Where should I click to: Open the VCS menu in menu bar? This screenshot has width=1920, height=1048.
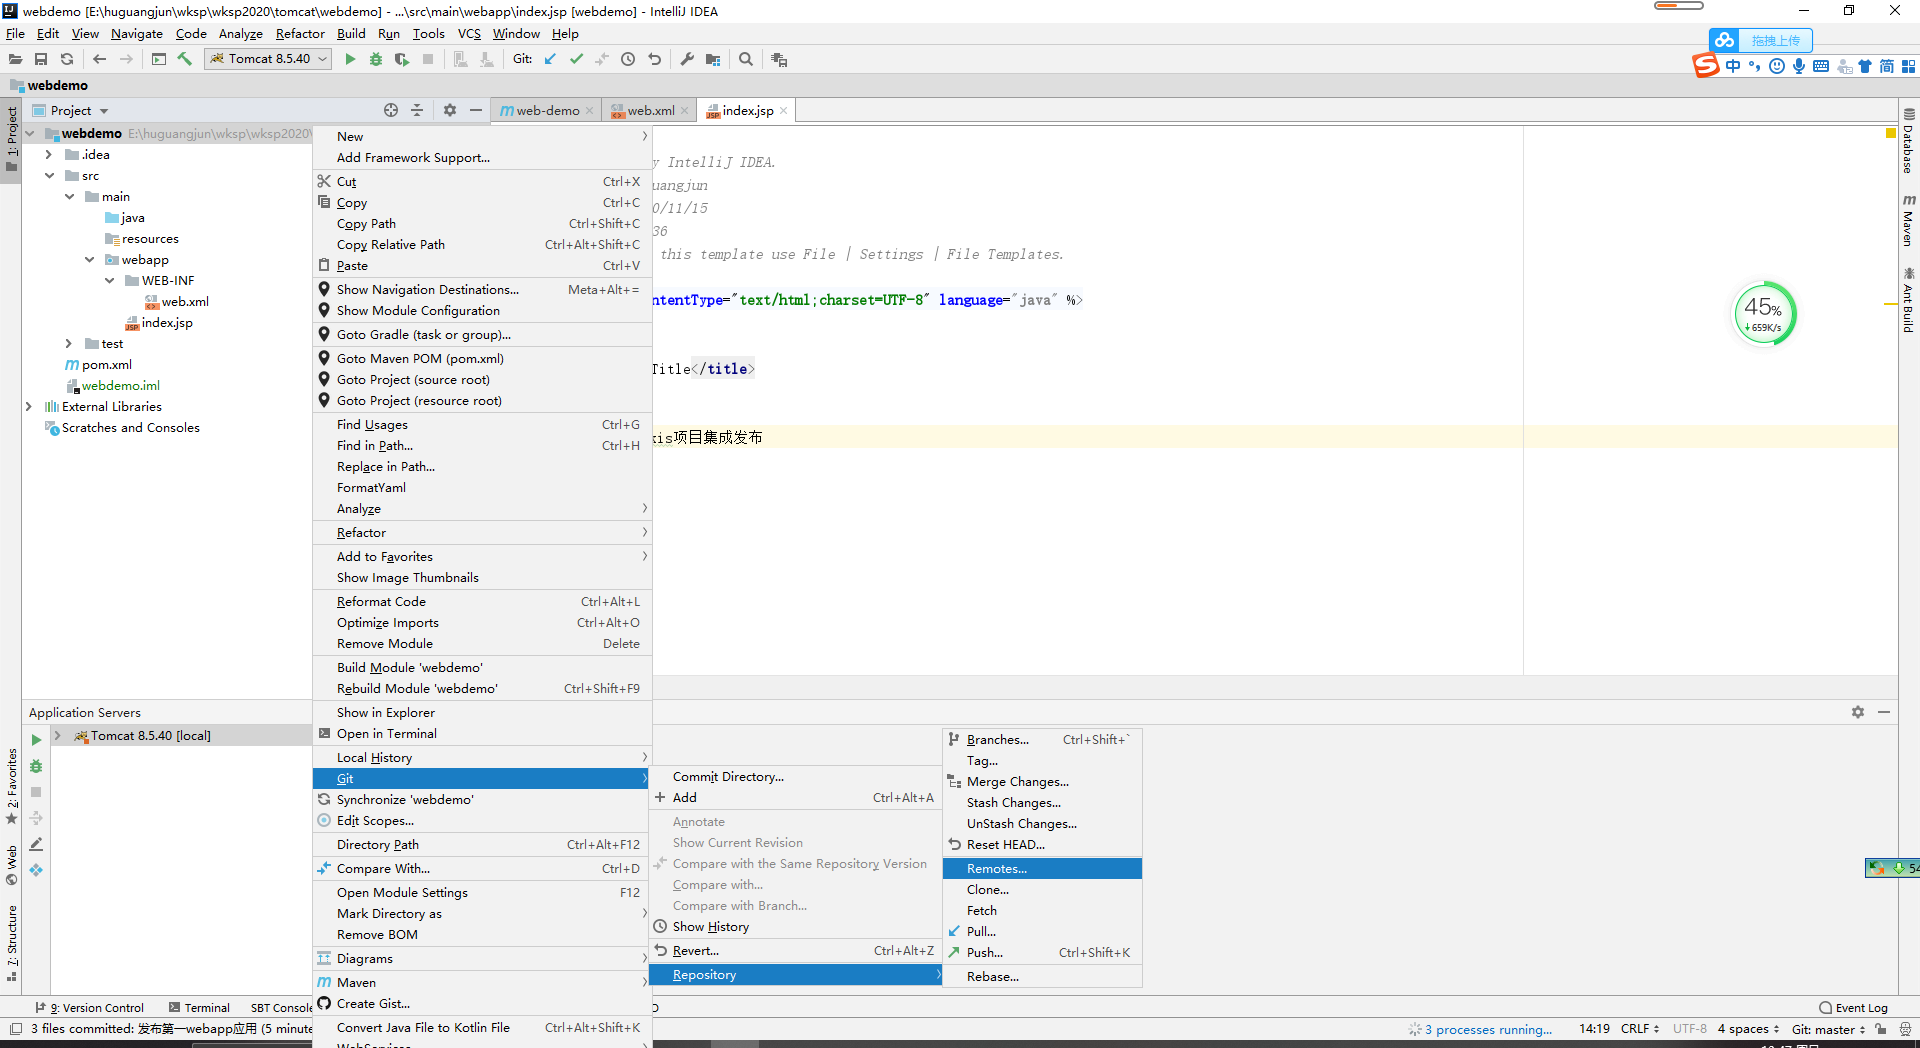[469, 33]
